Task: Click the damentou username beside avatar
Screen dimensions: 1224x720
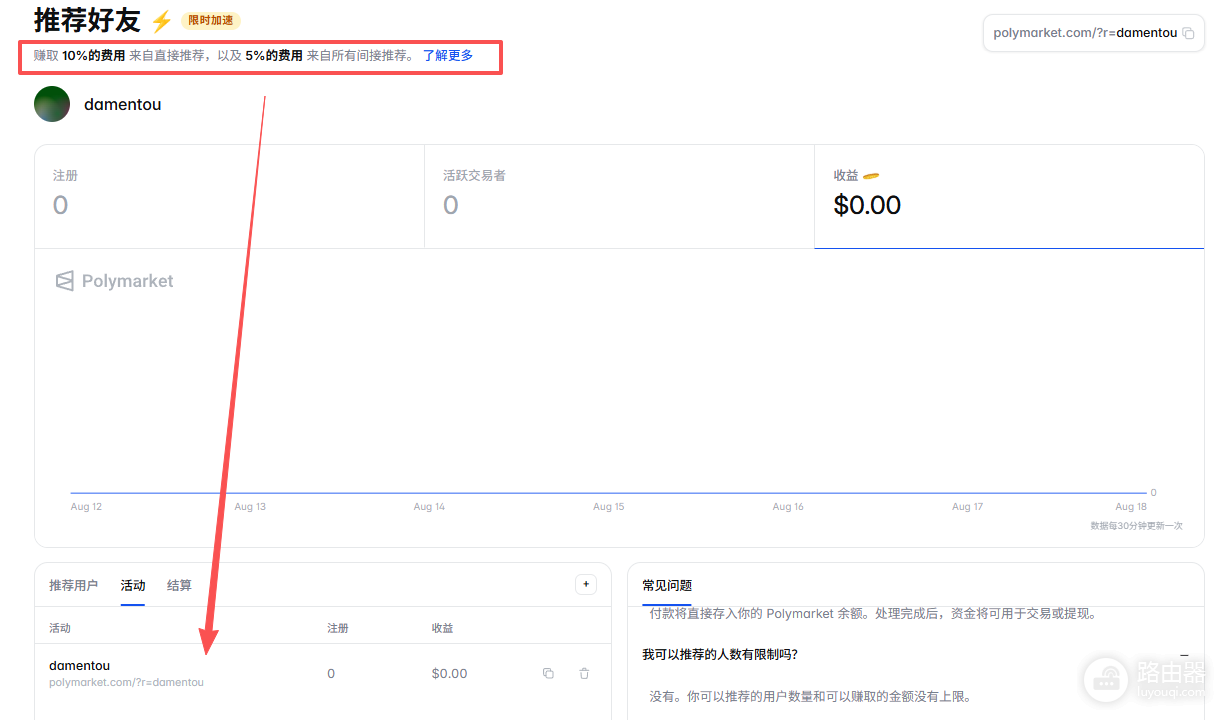Action: click(122, 104)
